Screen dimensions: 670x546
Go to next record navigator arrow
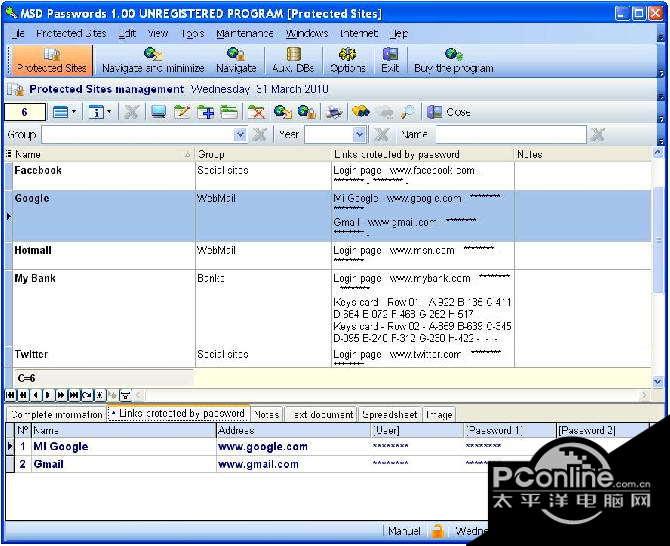(x=48, y=395)
